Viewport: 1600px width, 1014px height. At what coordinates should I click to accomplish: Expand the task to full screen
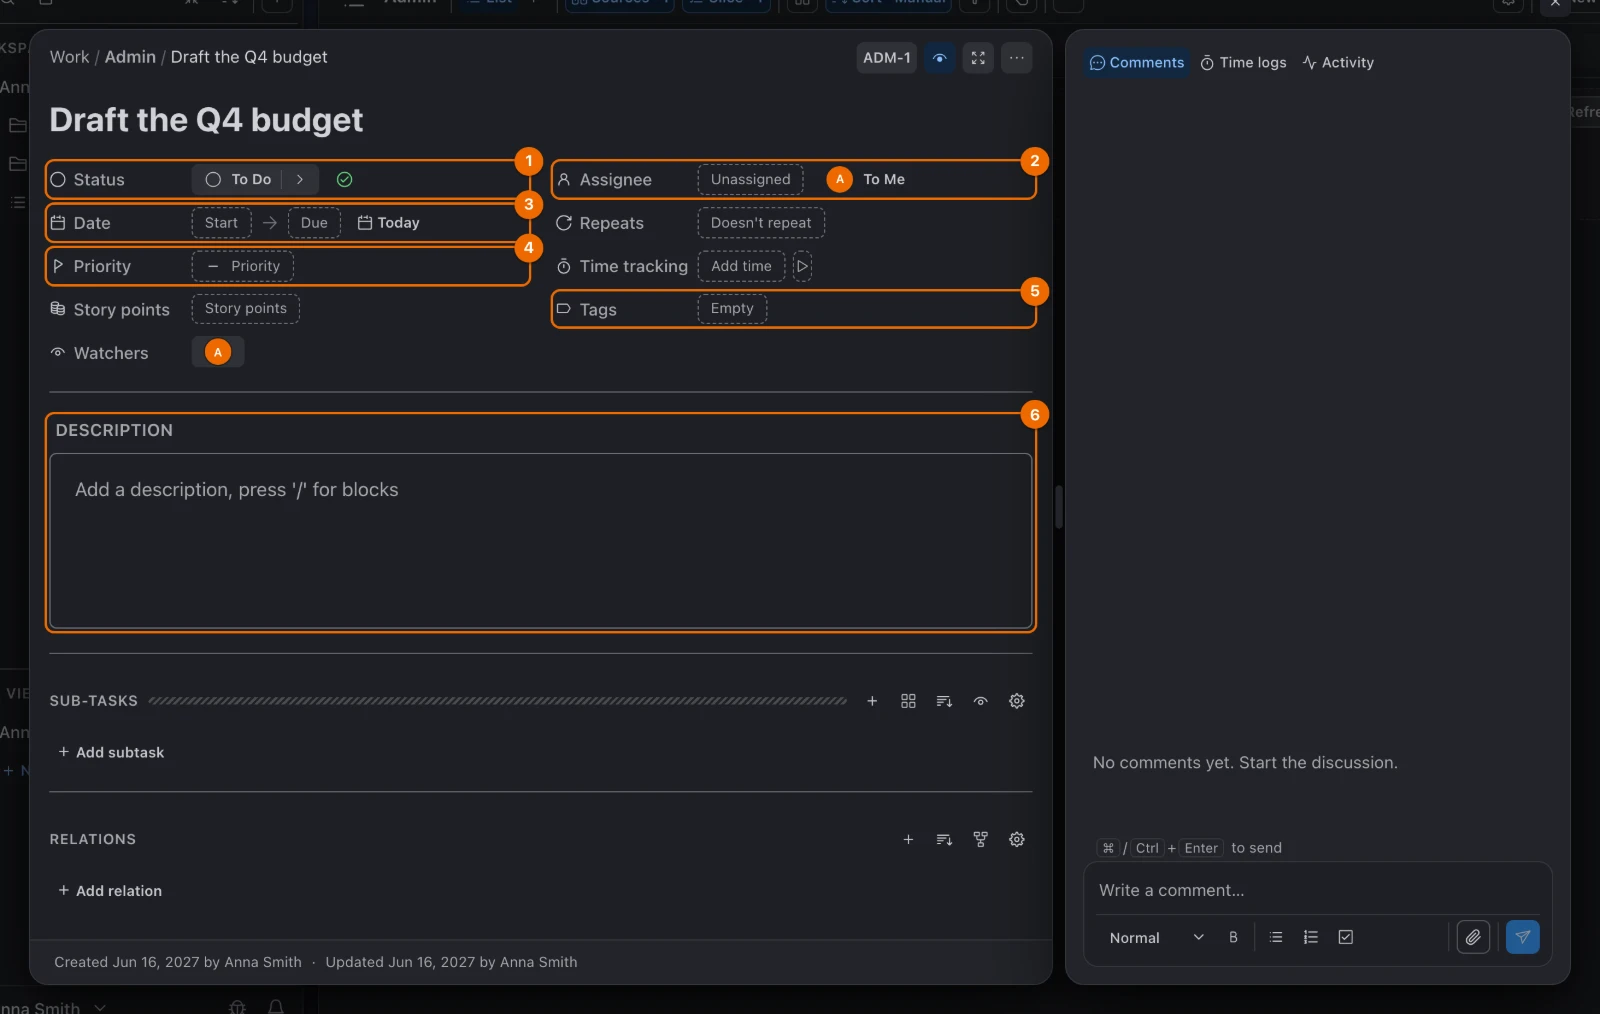click(x=978, y=58)
